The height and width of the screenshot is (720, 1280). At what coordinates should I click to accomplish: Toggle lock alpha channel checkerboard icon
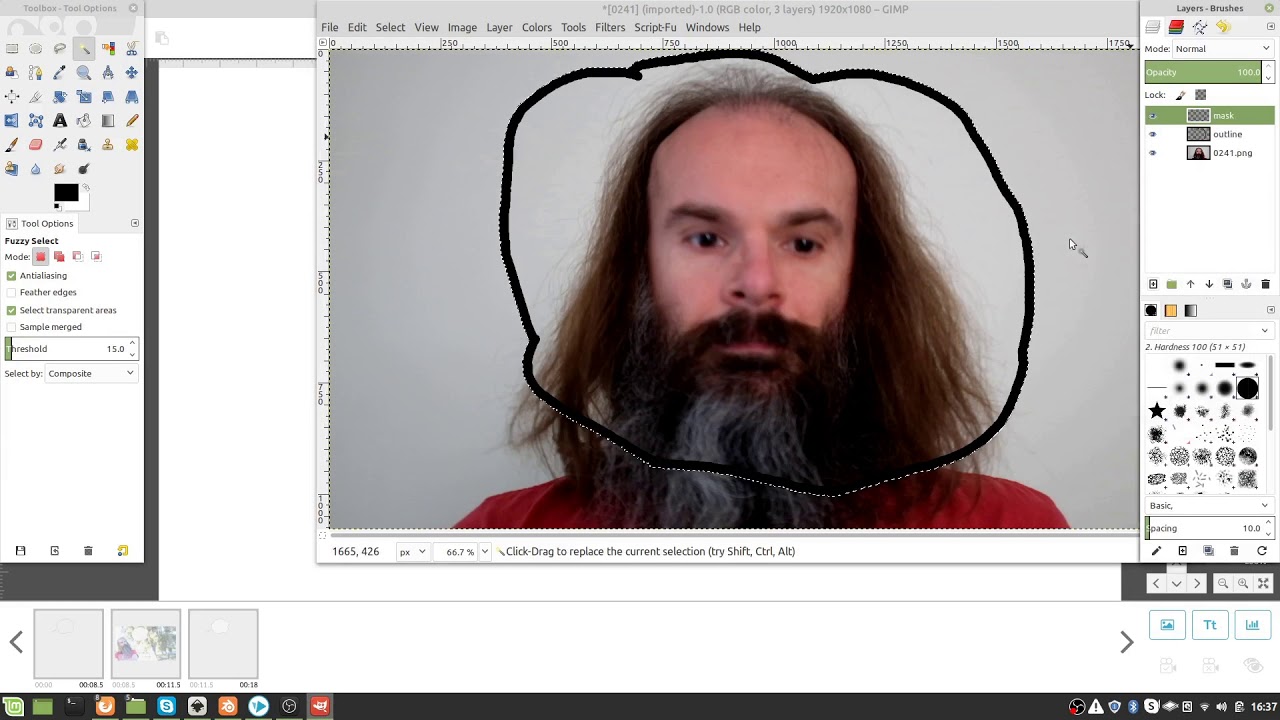coord(1200,95)
